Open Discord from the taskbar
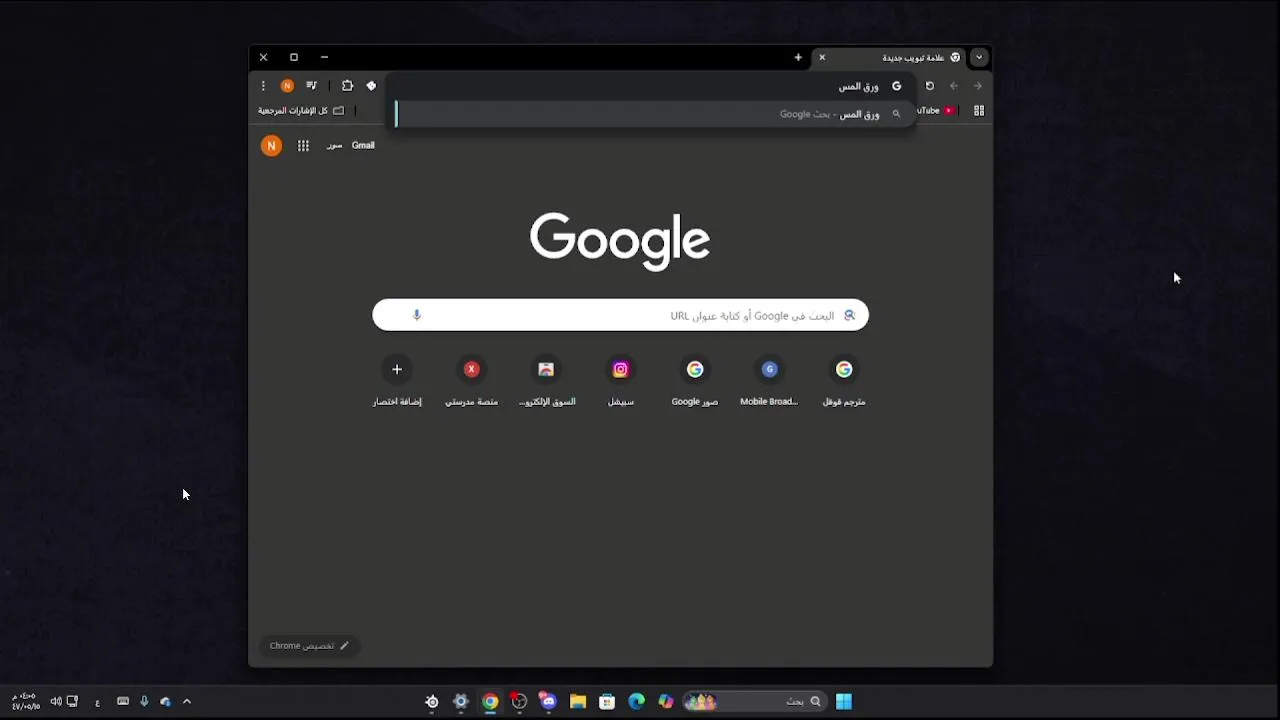This screenshot has height=720, width=1280. tap(548, 701)
